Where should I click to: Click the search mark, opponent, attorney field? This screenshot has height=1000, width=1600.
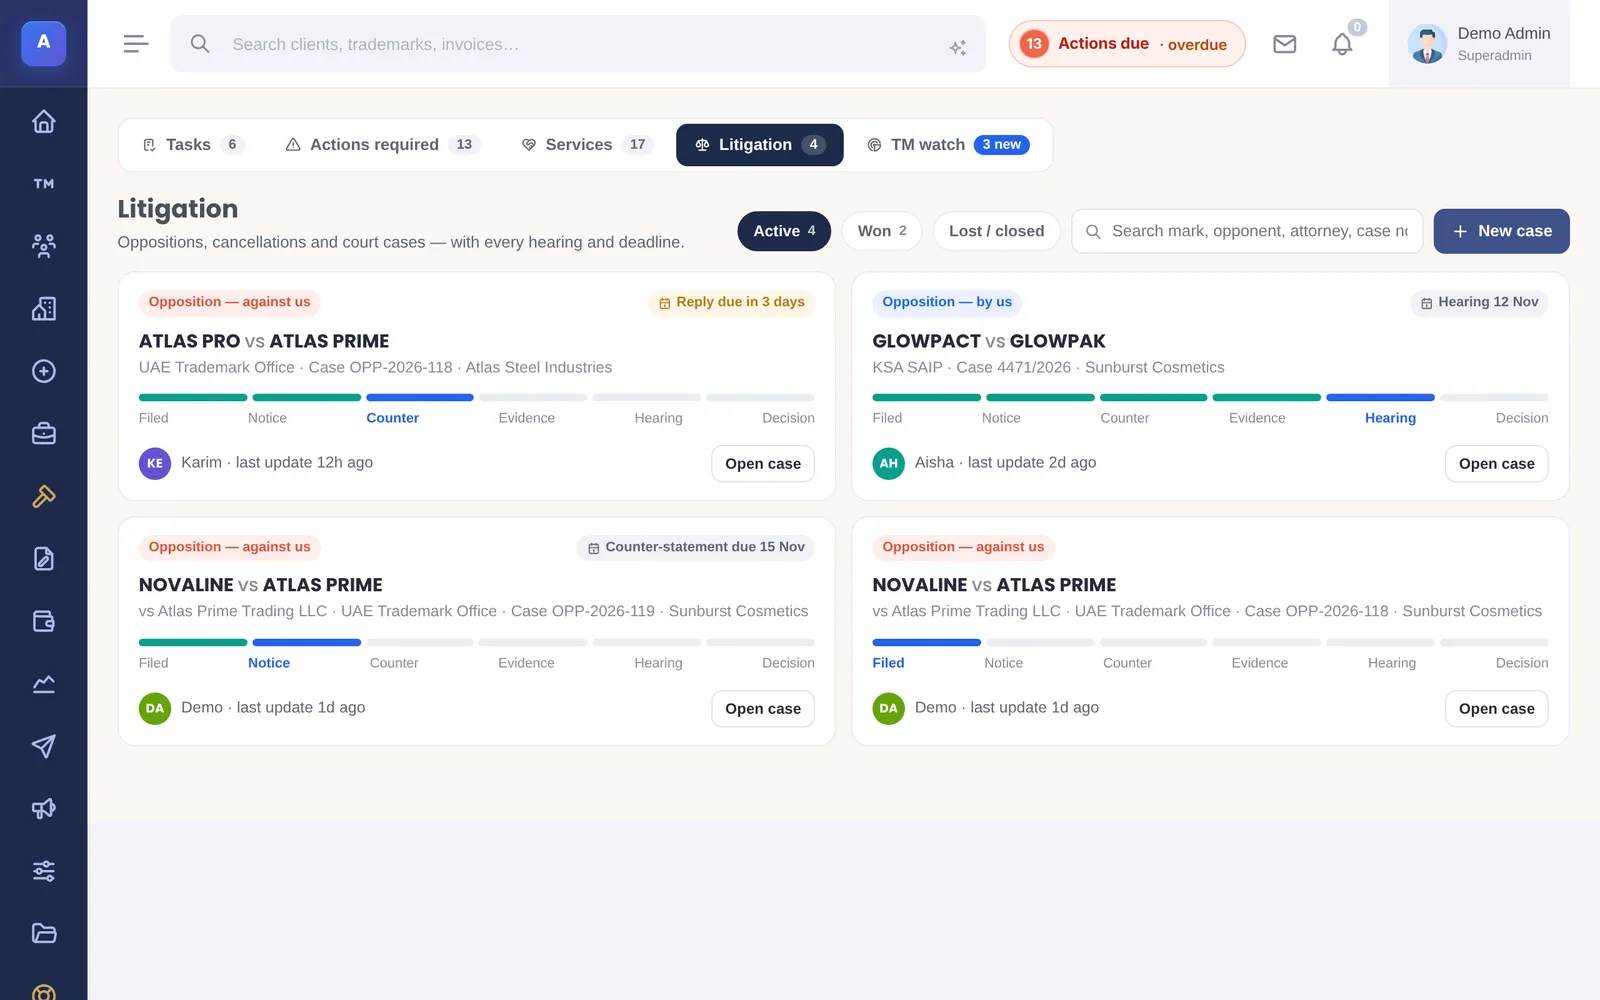pyautogui.click(x=1247, y=231)
